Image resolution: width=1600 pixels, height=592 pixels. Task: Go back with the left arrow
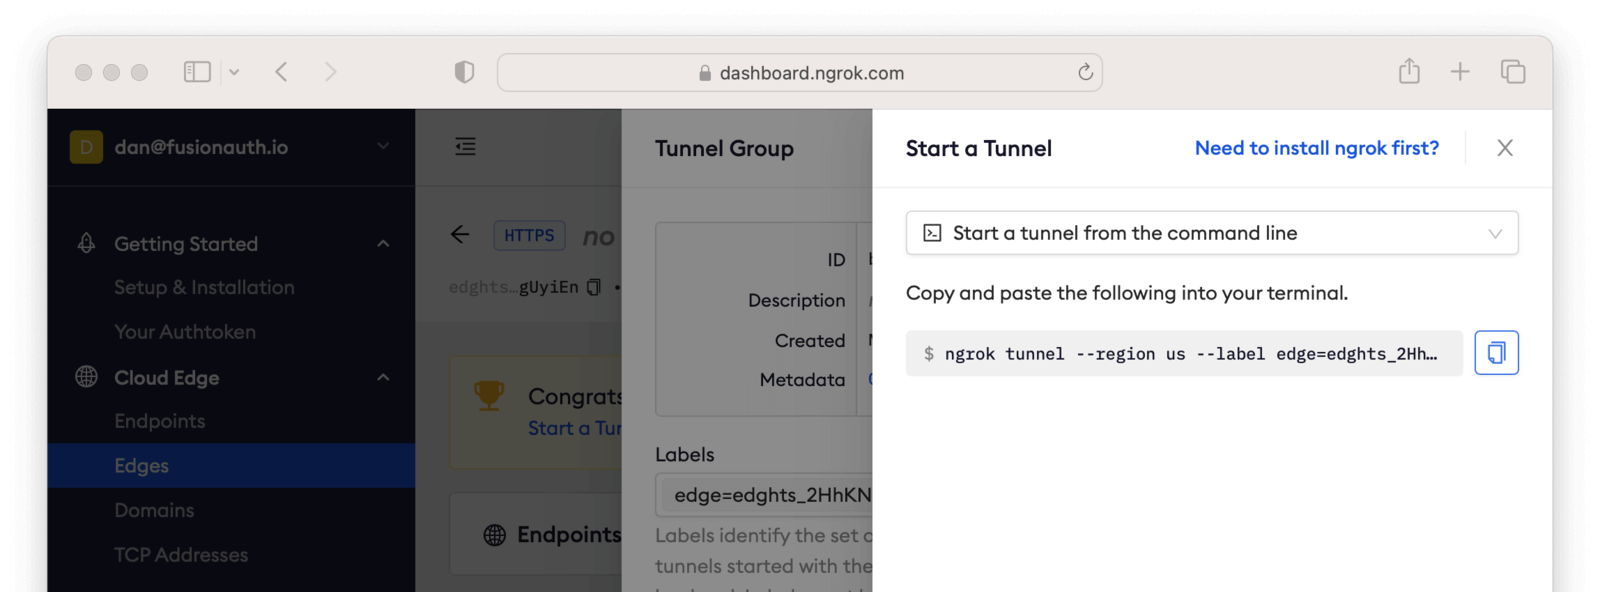point(460,234)
